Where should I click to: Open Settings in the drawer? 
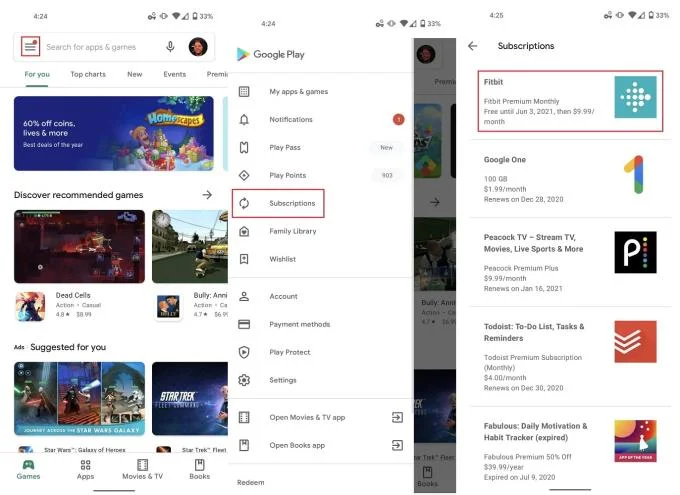pos(321,380)
